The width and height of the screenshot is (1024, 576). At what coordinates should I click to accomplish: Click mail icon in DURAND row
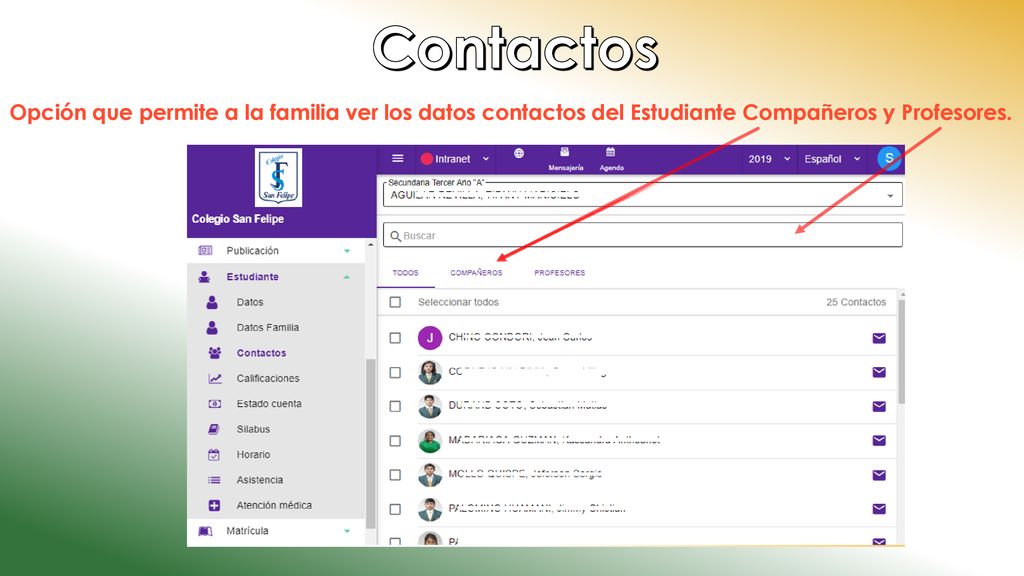879,406
